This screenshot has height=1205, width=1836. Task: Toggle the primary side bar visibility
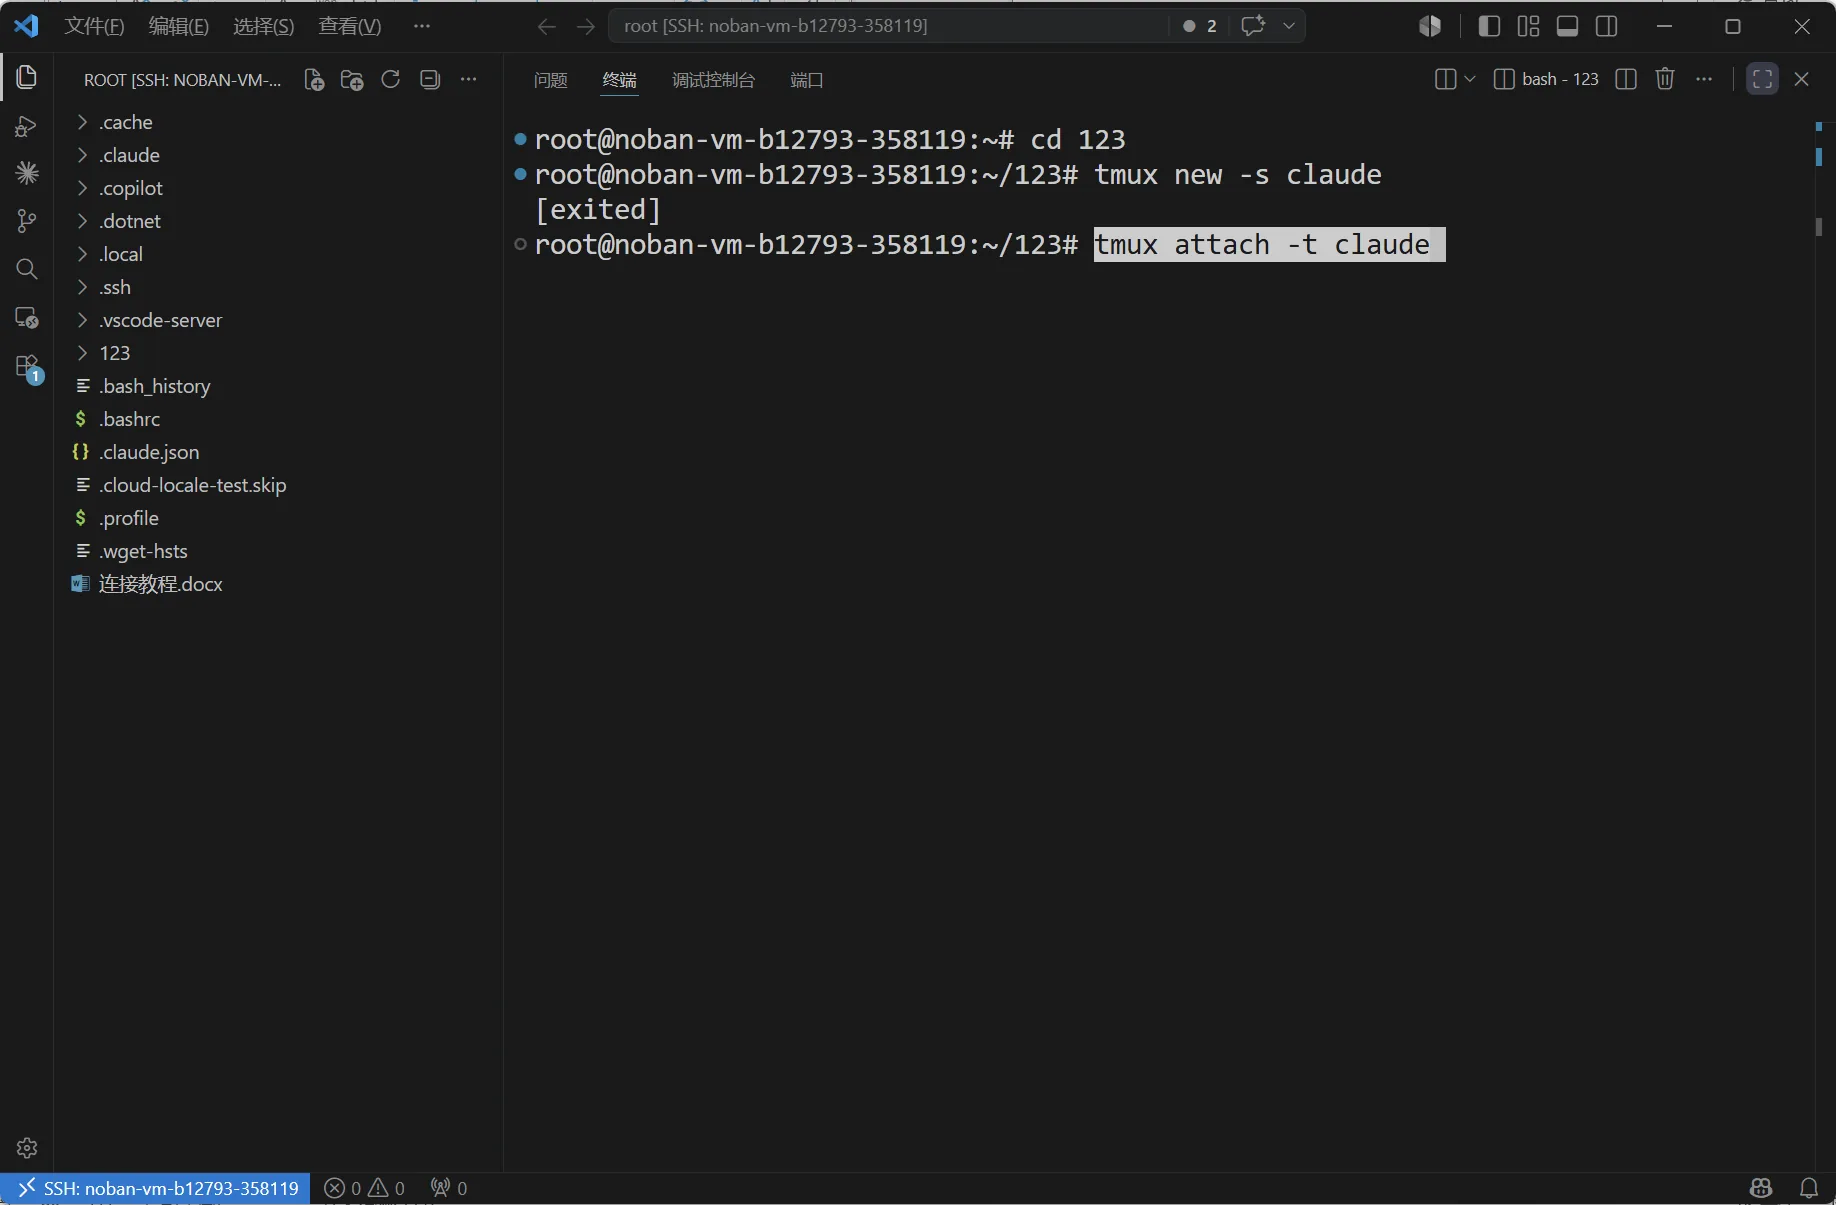coord(1489,26)
